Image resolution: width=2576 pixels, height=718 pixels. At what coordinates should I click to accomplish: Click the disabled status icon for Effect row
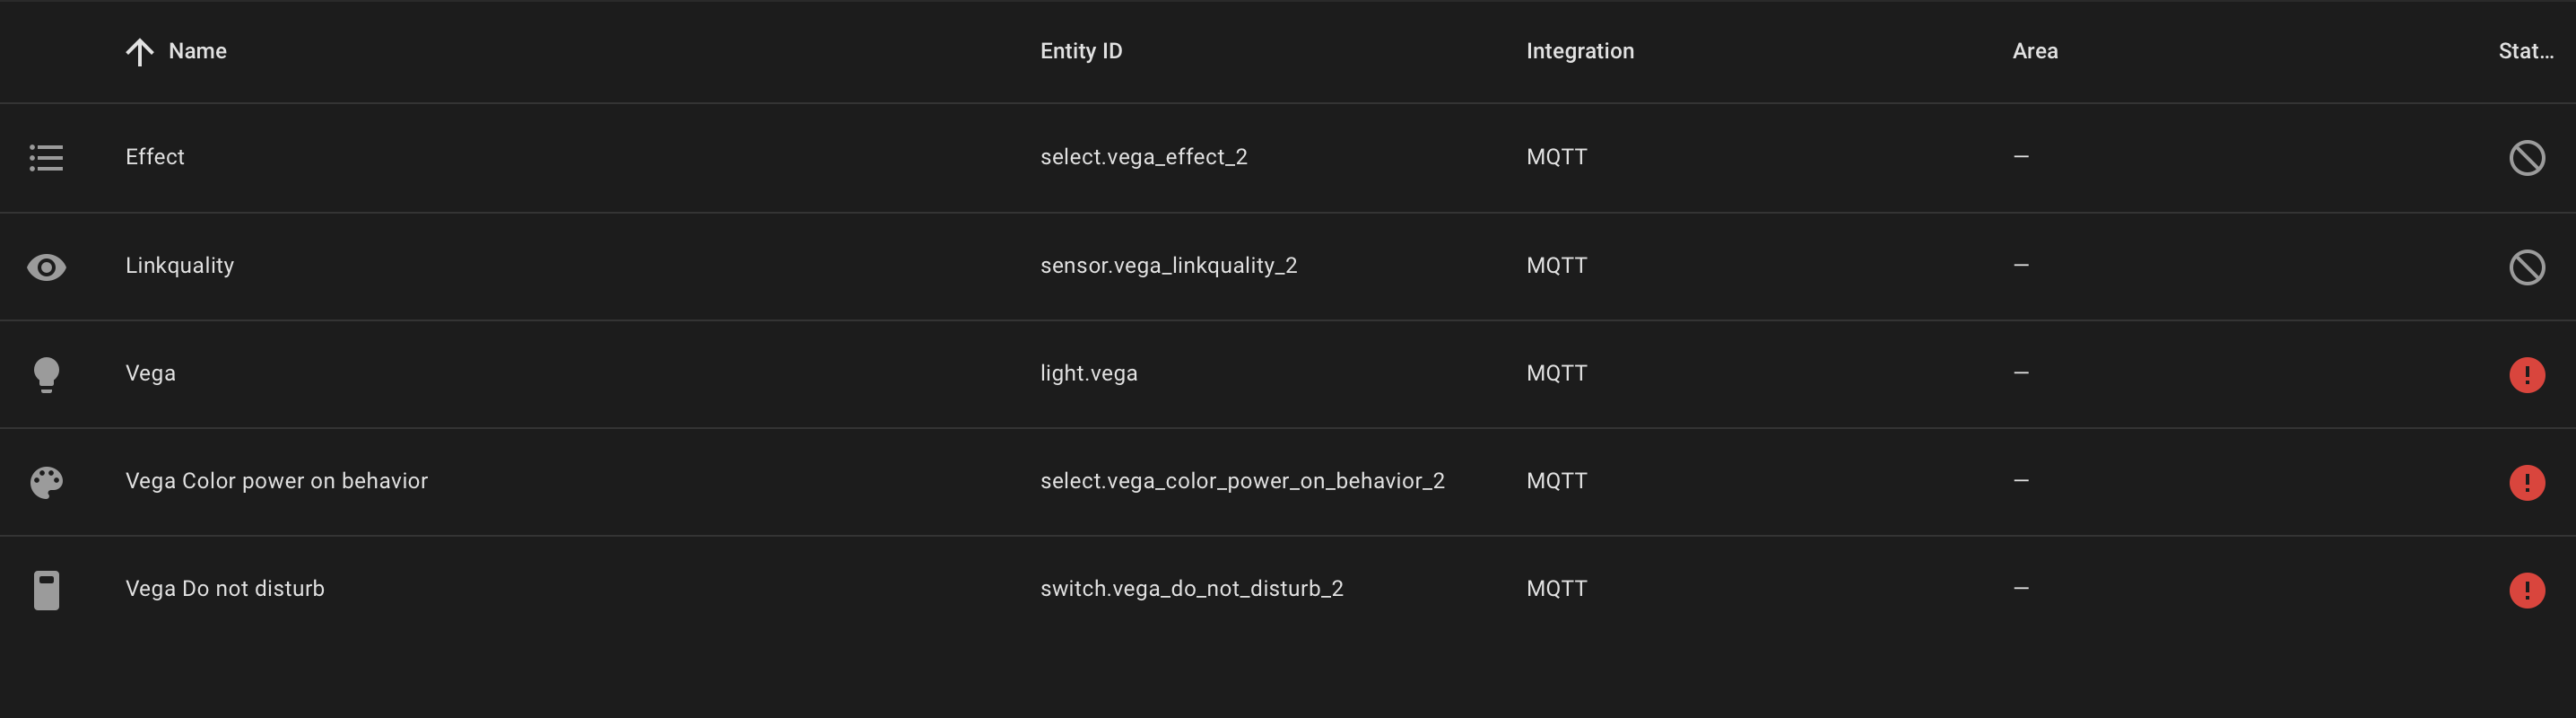[x=2526, y=158]
